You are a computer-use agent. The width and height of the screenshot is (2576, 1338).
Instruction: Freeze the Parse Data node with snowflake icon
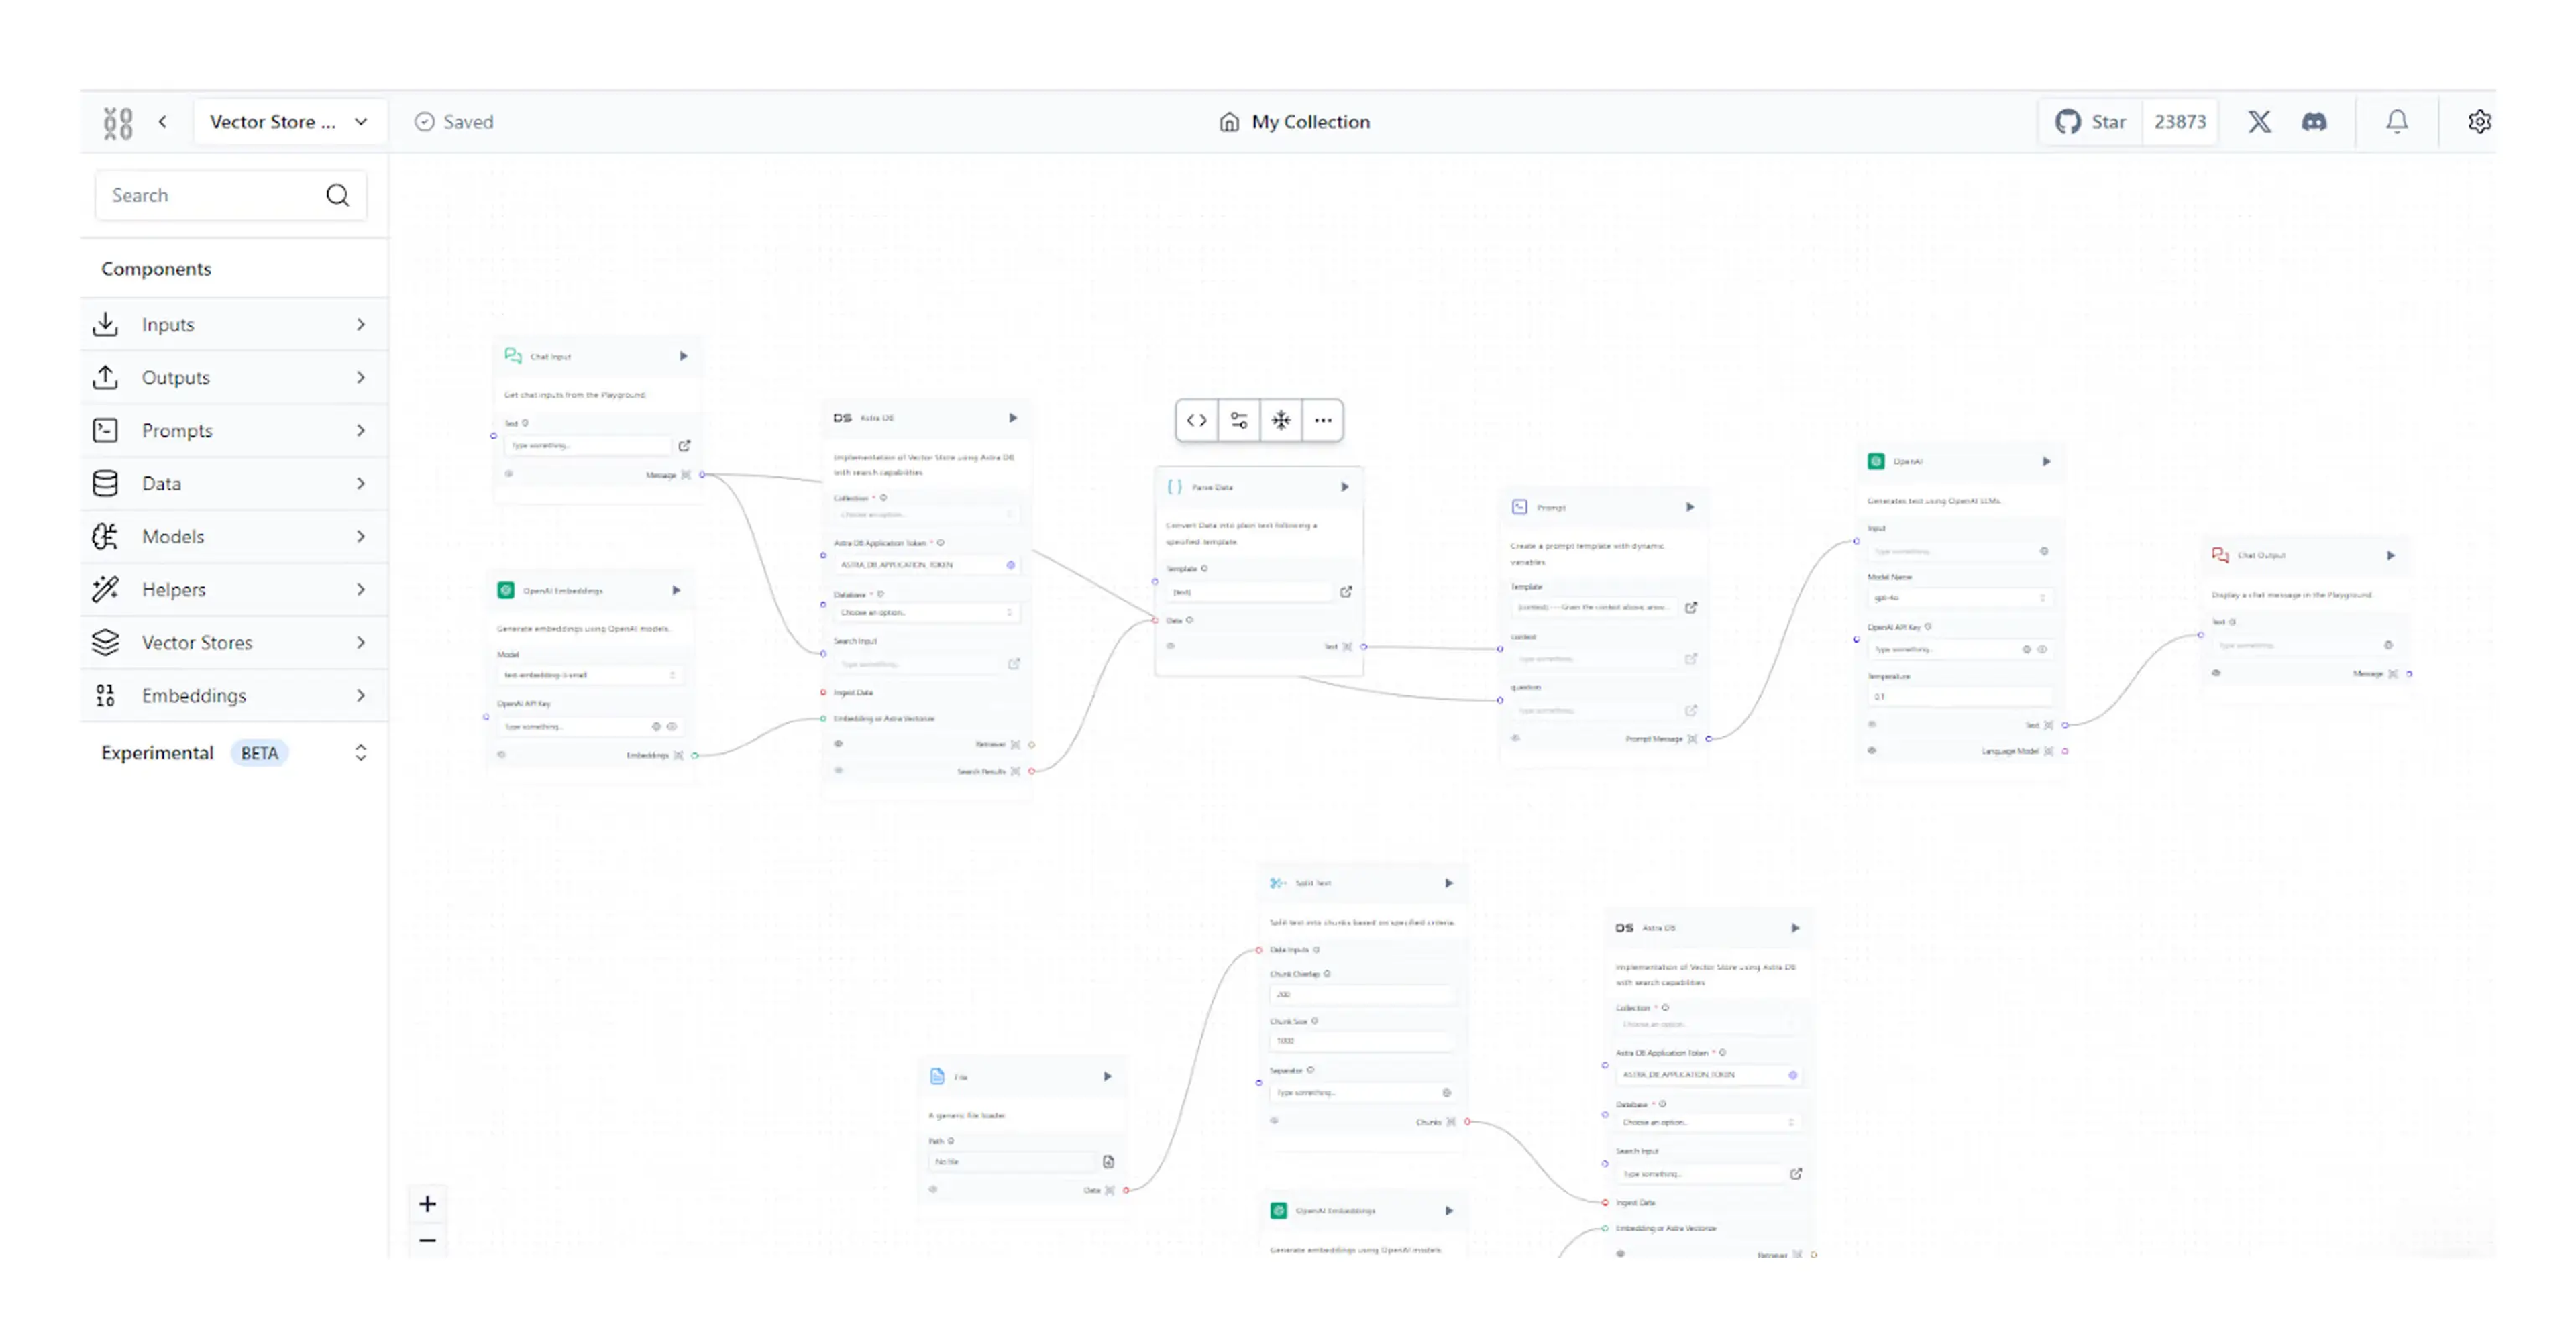[x=1281, y=420]
